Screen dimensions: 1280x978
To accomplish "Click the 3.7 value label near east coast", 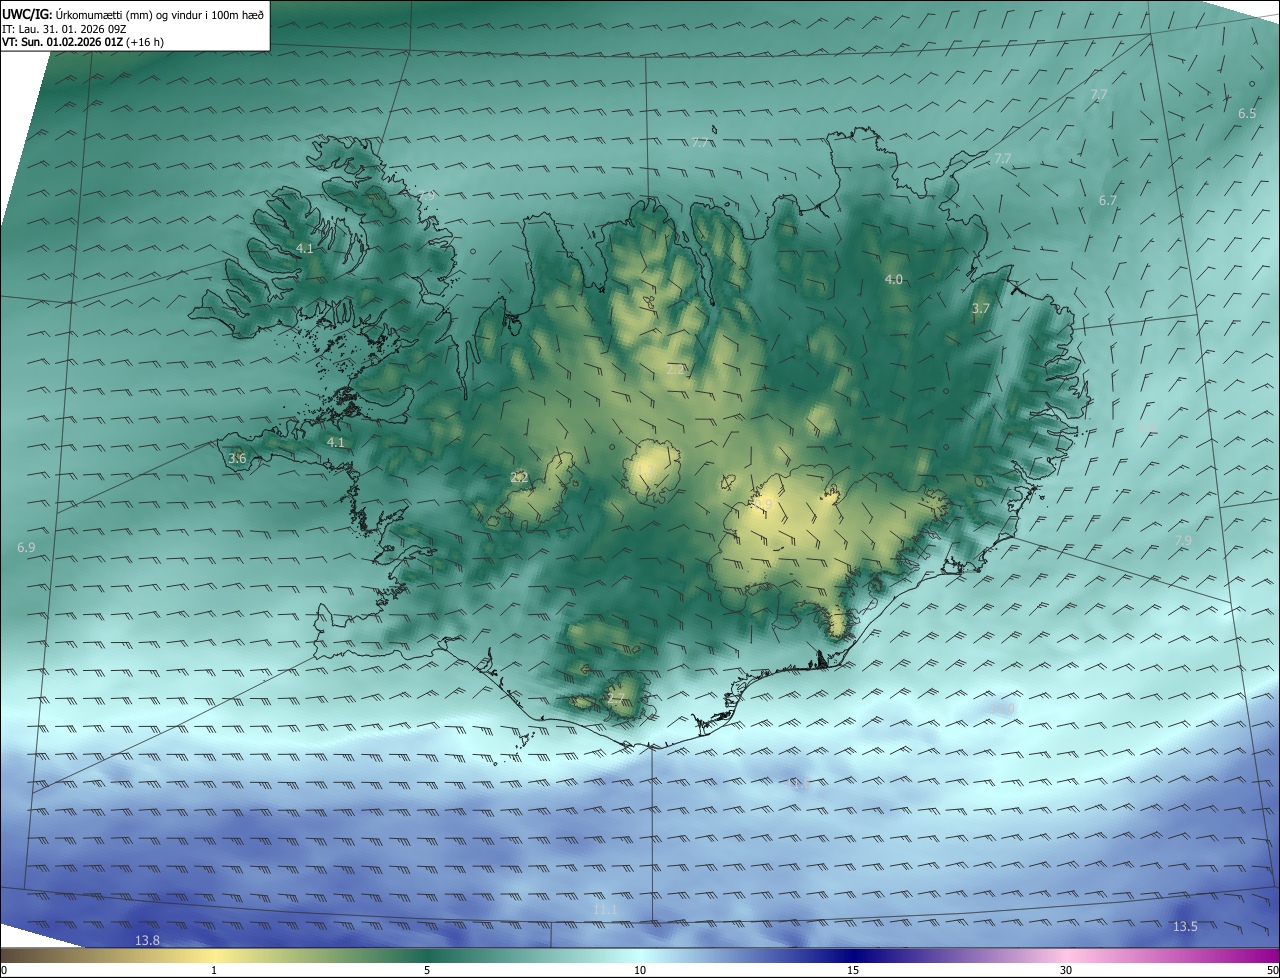I will tap(980, 309).
